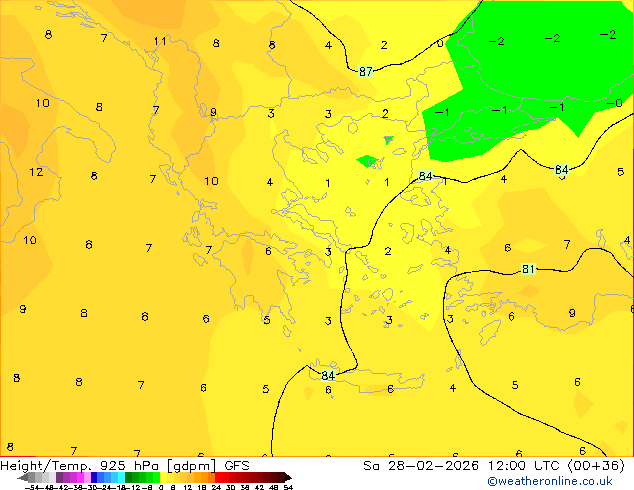Click the 87 height contour label
Viewport: 634px width, 490px height.
click(366, 72)
